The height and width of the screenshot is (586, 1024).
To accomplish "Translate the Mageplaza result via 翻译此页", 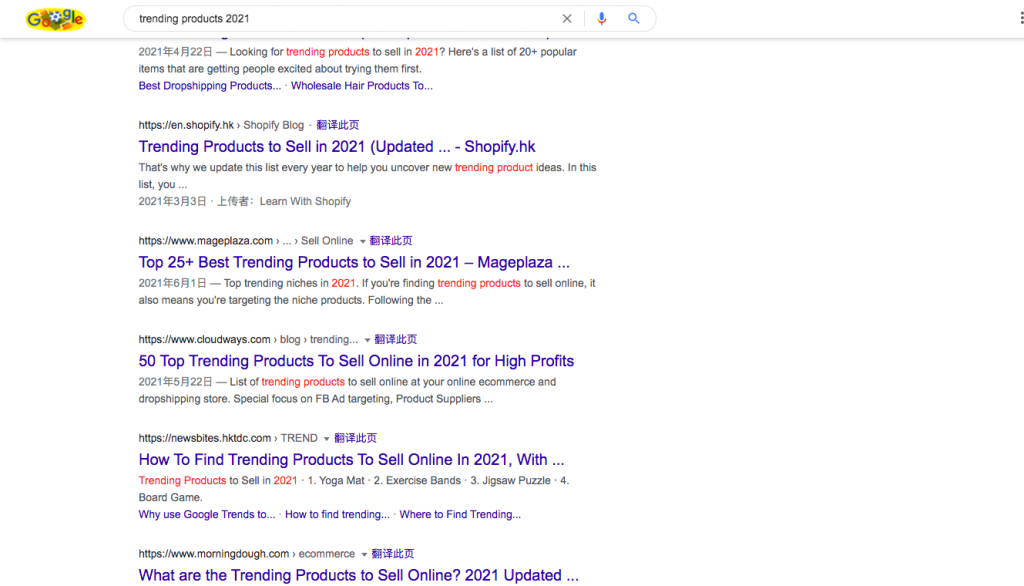I will (391, 240).
